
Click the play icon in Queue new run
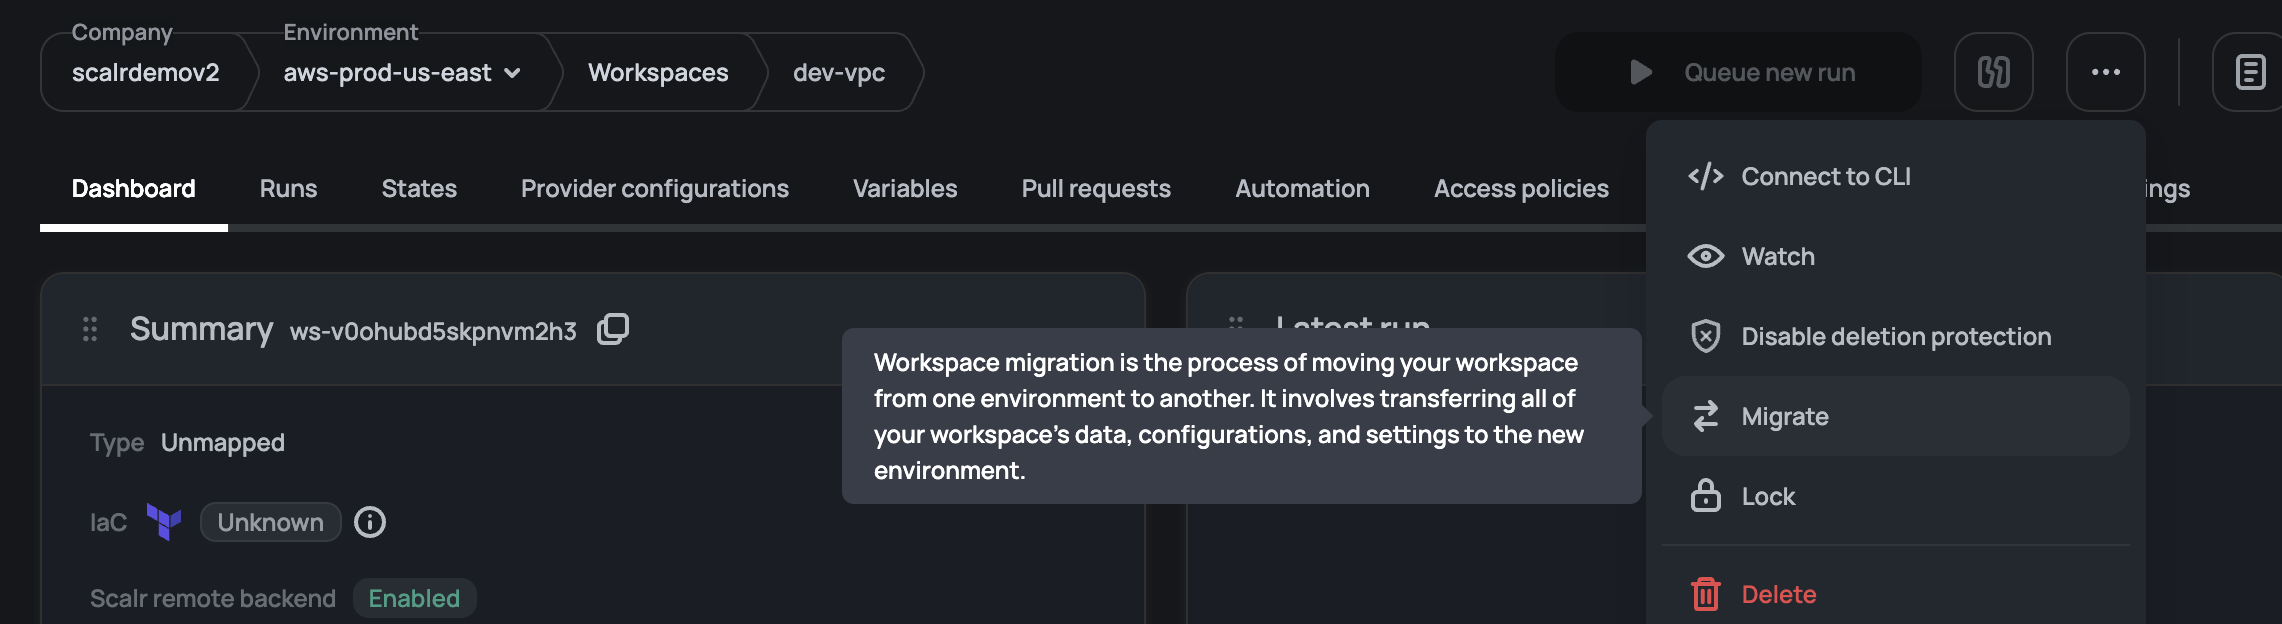coord(1640,72)
